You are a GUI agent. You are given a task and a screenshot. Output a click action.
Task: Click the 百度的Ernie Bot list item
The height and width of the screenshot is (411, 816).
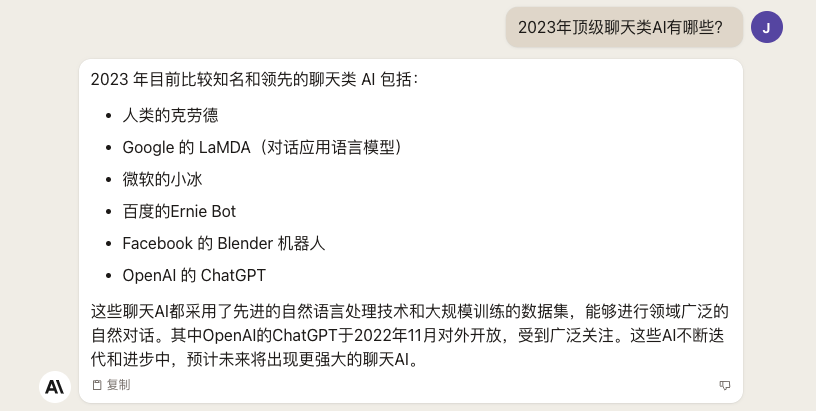179,211
